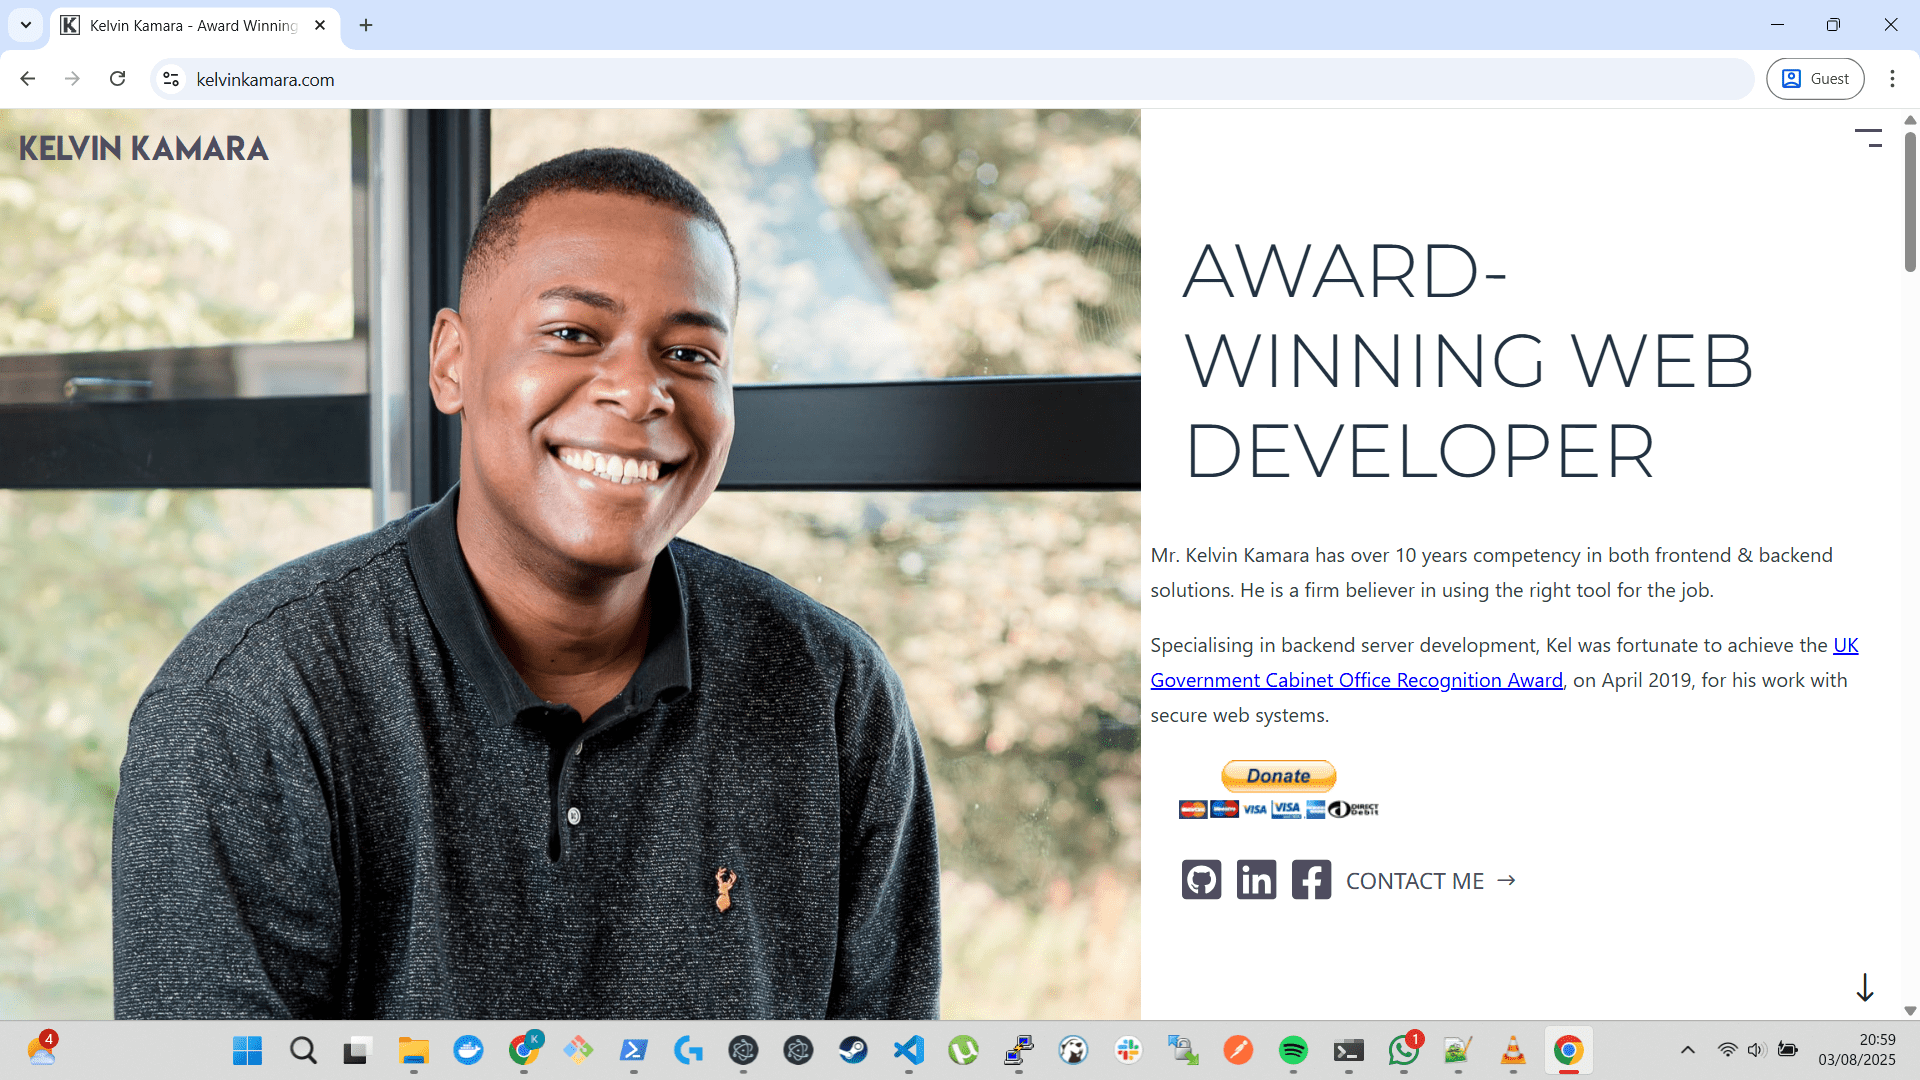Expand the hidden system tray icons chevron
1920x1080 pixels.
pyautogui.click(x=1688, y=1050)
